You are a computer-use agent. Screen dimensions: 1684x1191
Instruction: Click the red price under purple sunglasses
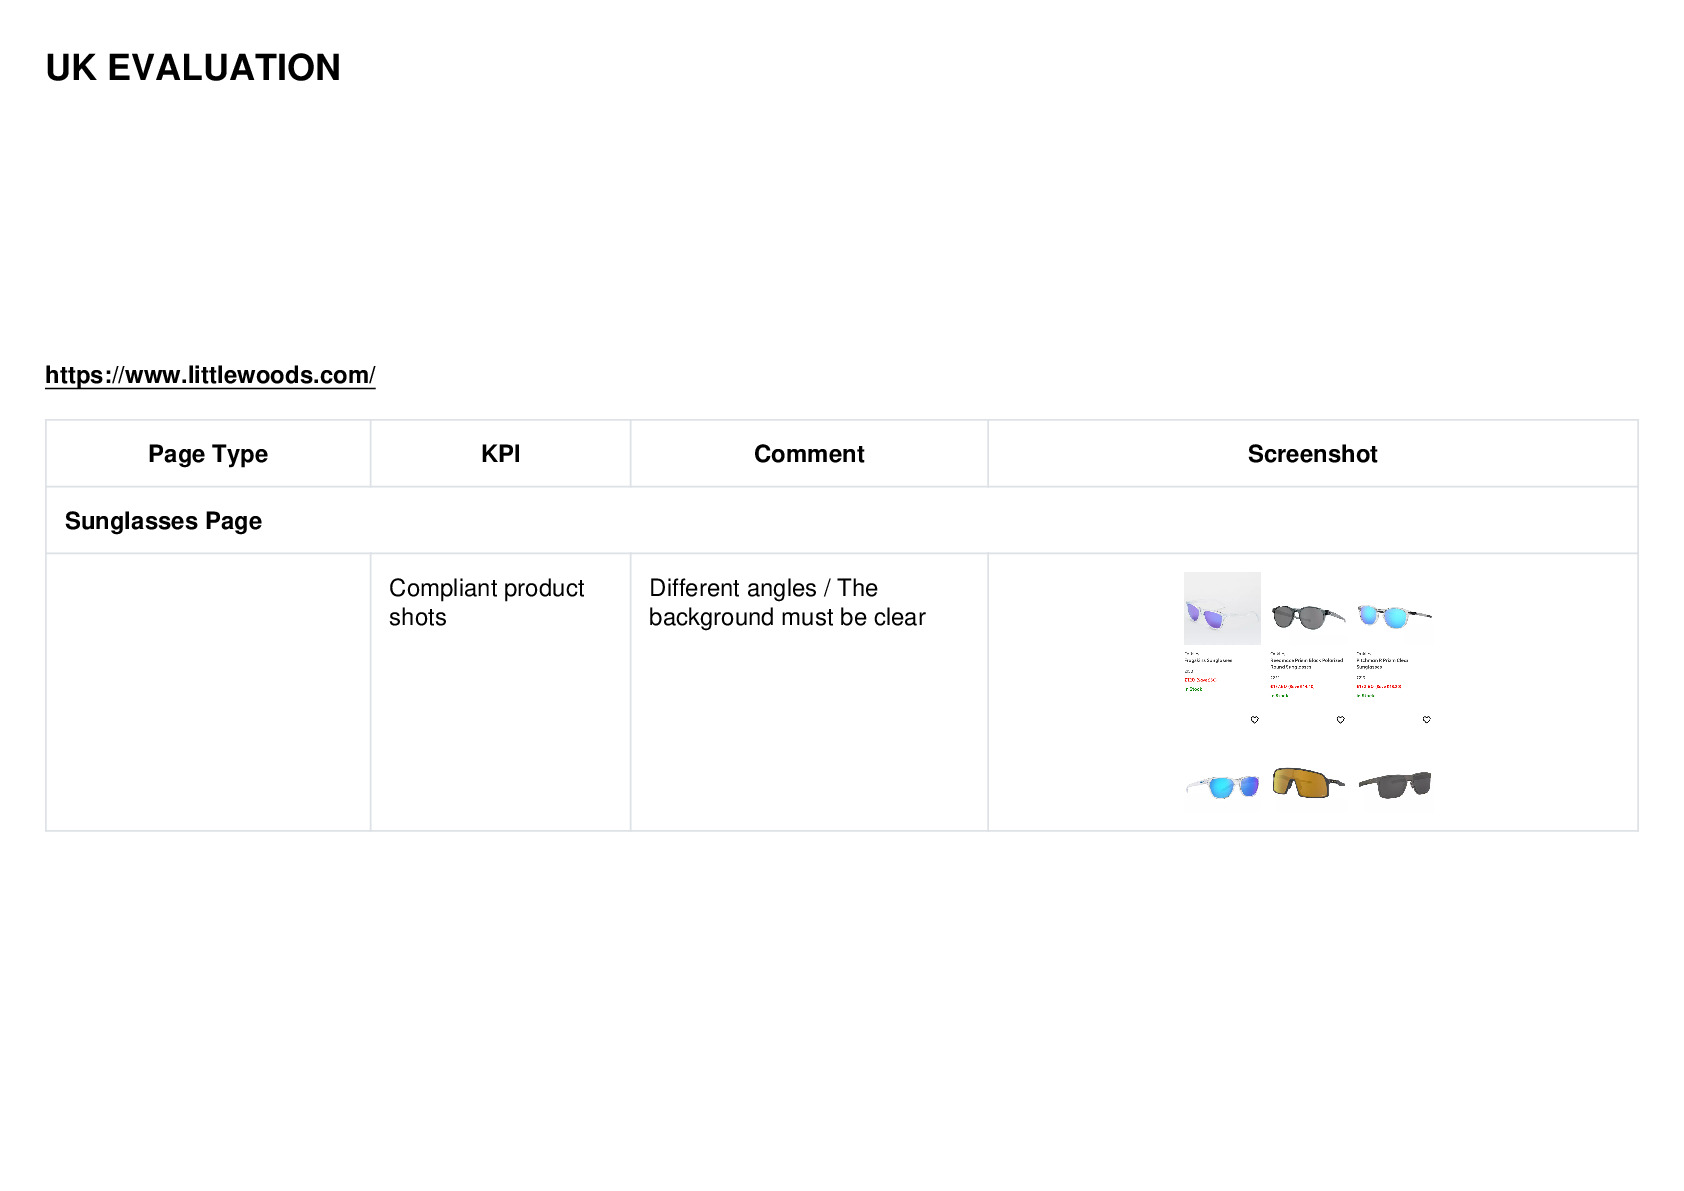1200,680
